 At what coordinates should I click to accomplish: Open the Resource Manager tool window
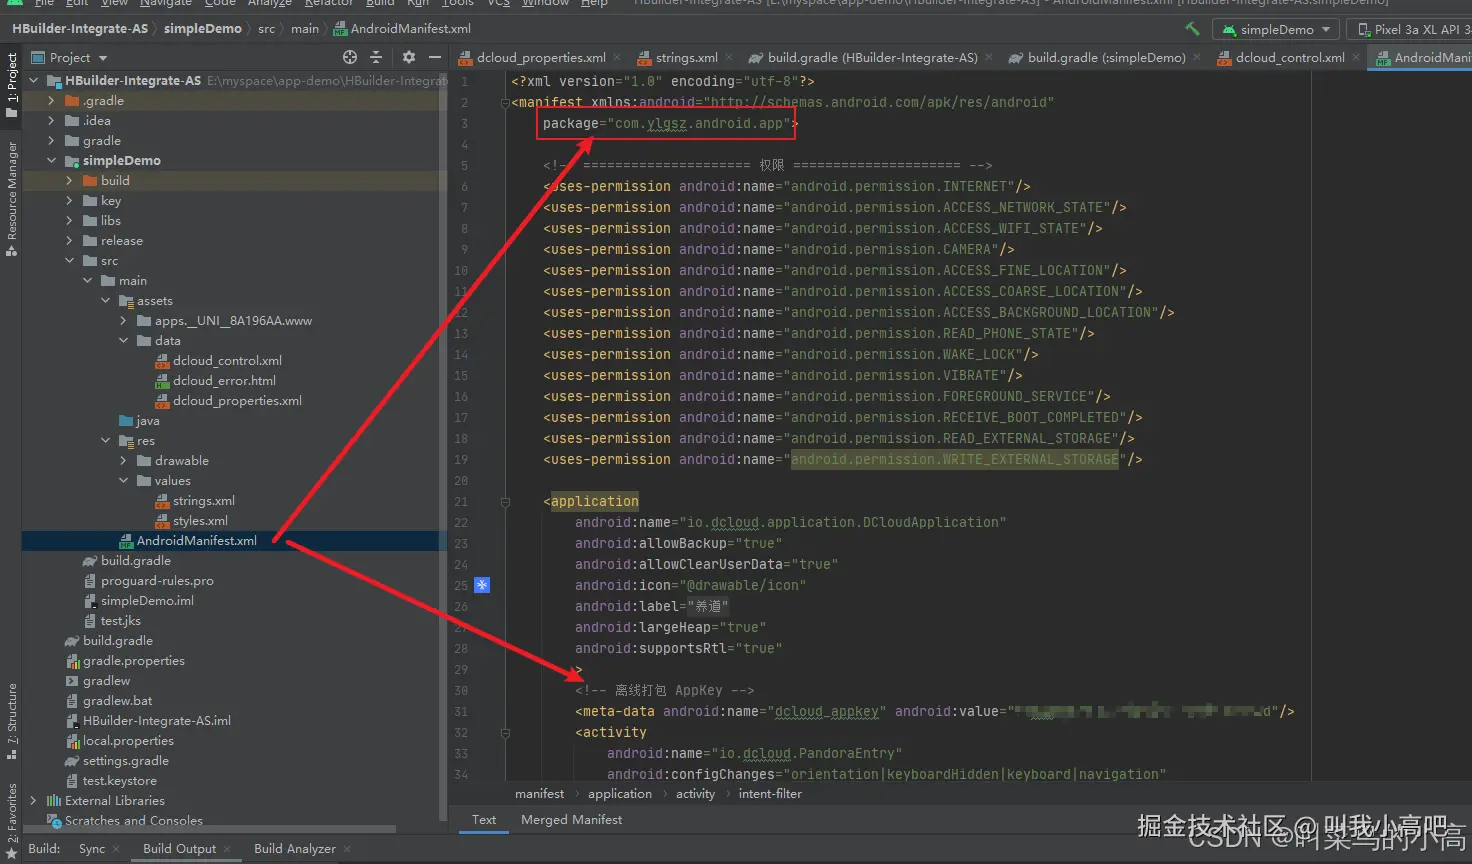11,198
